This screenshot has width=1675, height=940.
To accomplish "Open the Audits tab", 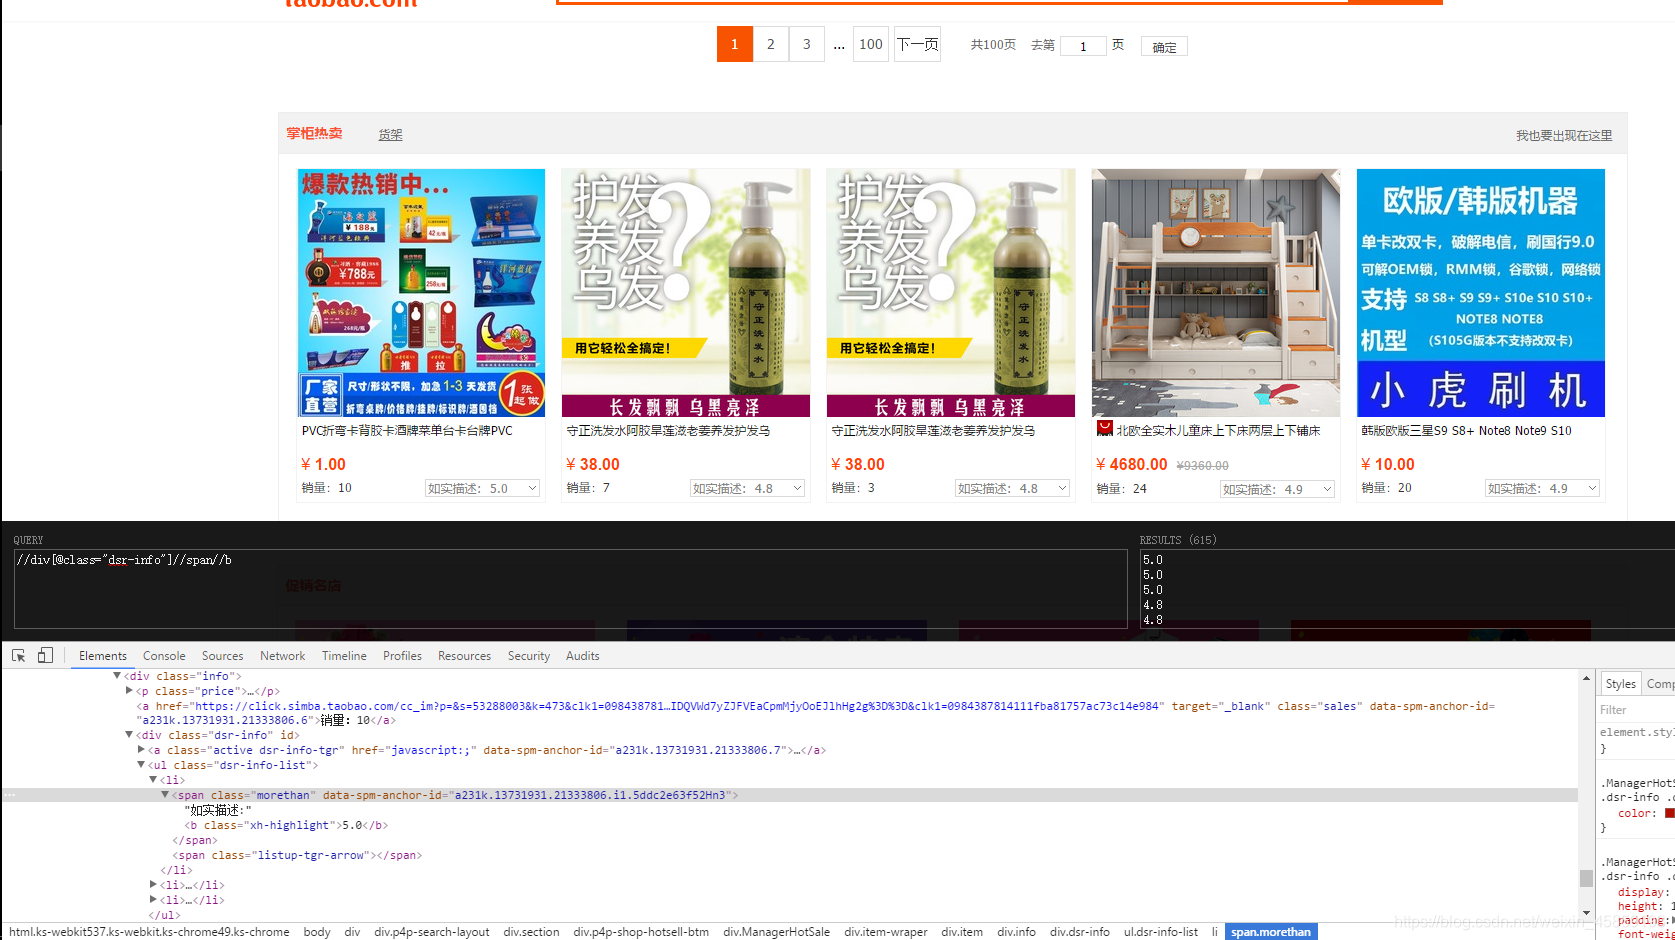I will (583, 656).
